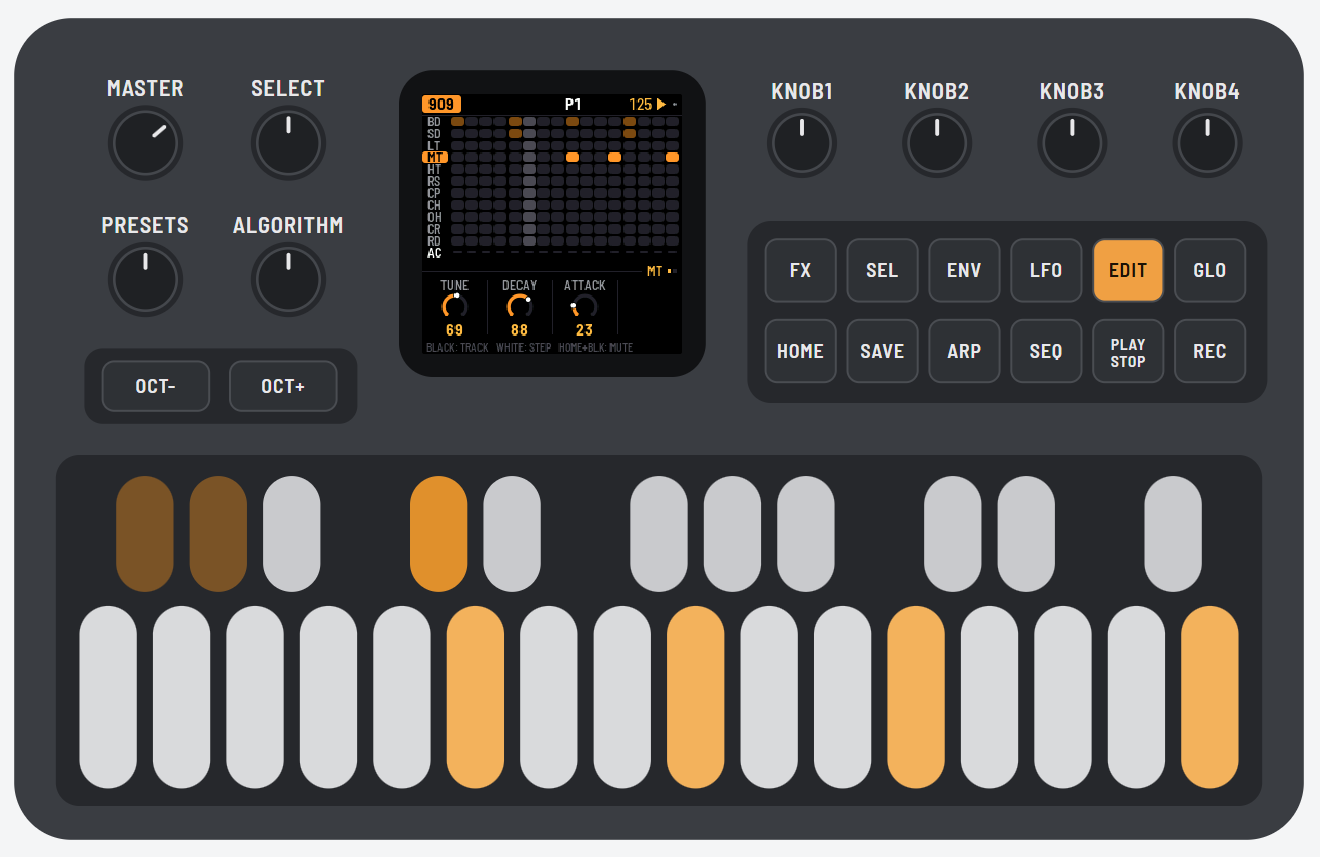
Task: Click the ATTACK dial on the display
Action: coord(584,305)
